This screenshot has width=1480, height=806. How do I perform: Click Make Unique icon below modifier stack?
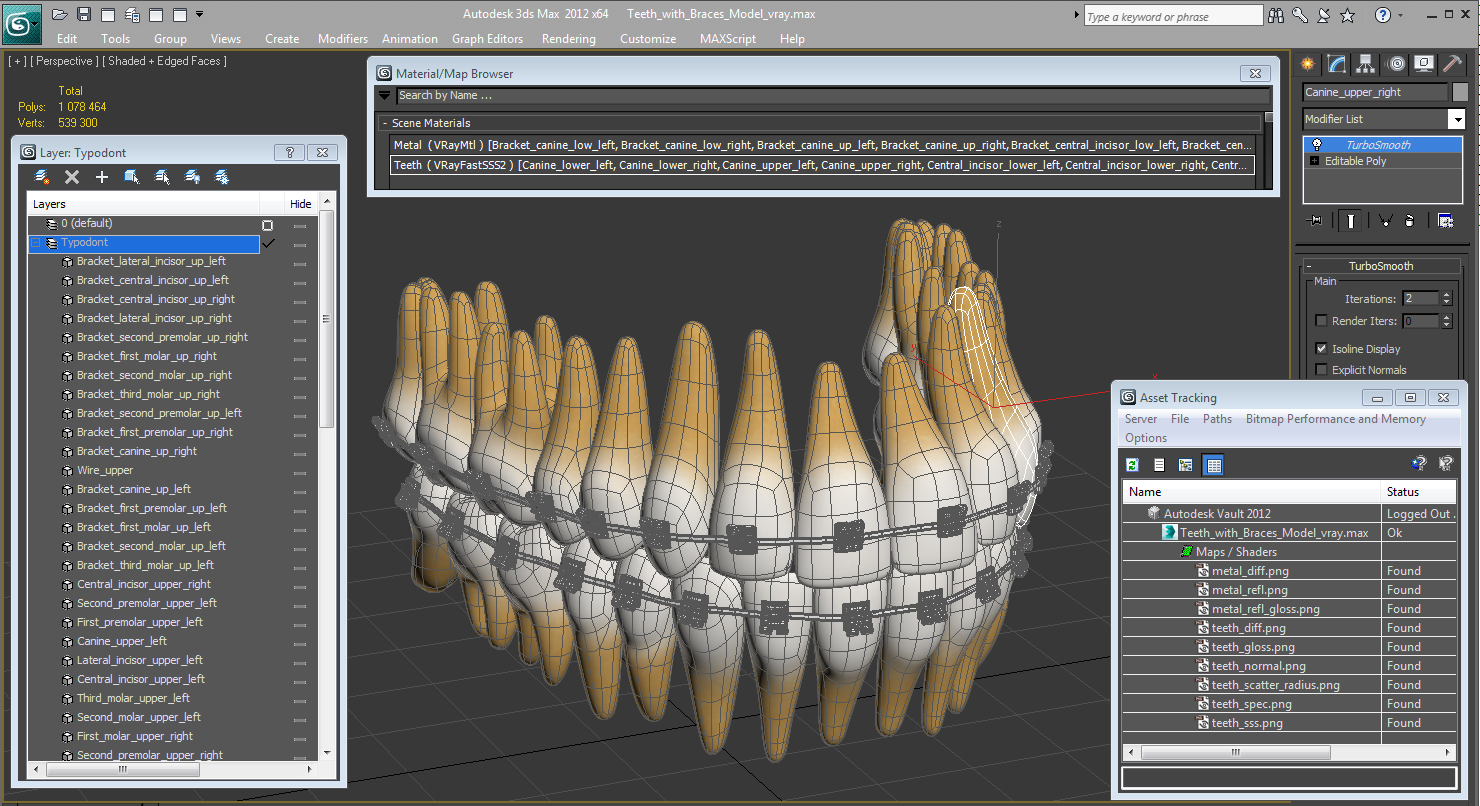[1385, 221]
